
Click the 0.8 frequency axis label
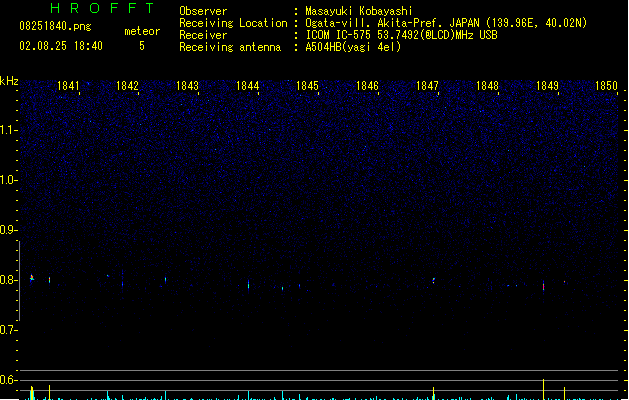(x=8, y=280)
